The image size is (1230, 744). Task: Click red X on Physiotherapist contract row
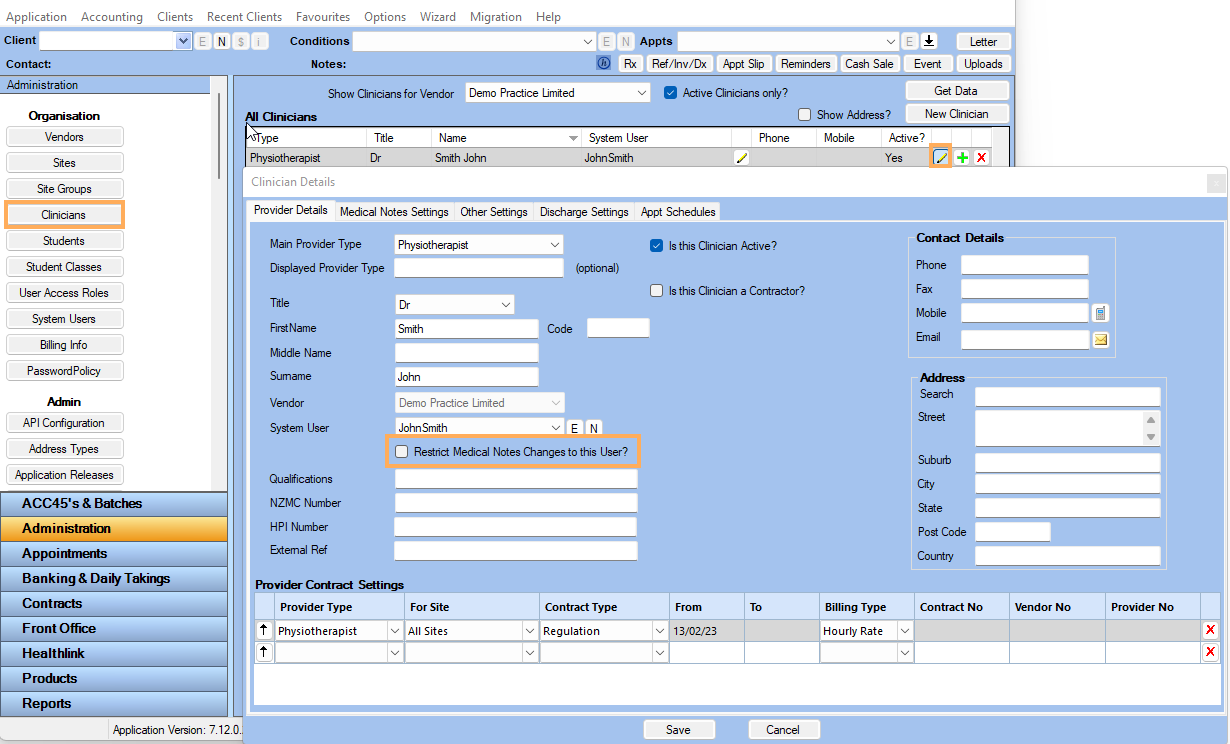pos(1210,630)
